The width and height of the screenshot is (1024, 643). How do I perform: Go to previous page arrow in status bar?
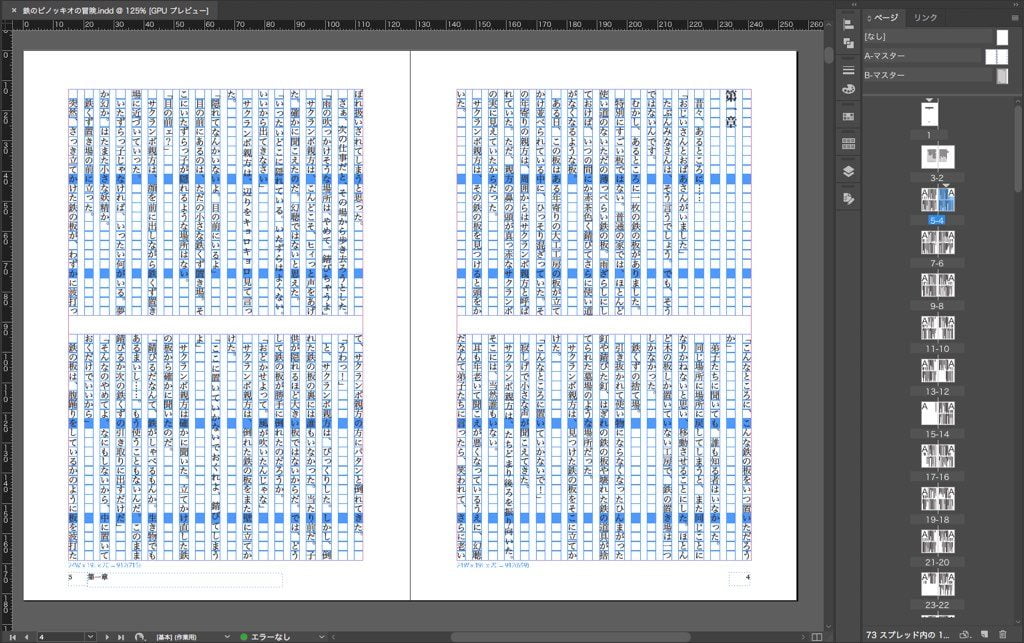[x=26, y=636]
